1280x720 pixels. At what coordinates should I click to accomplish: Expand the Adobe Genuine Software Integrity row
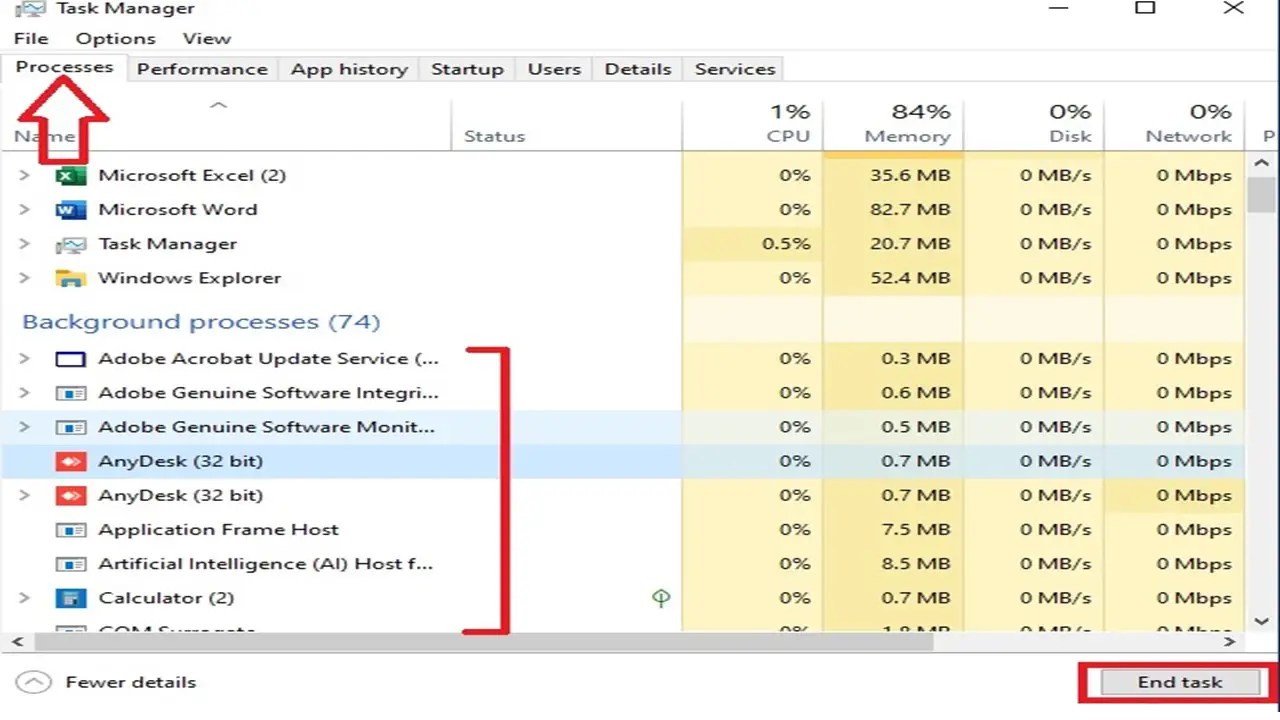(x=25, y=393)
